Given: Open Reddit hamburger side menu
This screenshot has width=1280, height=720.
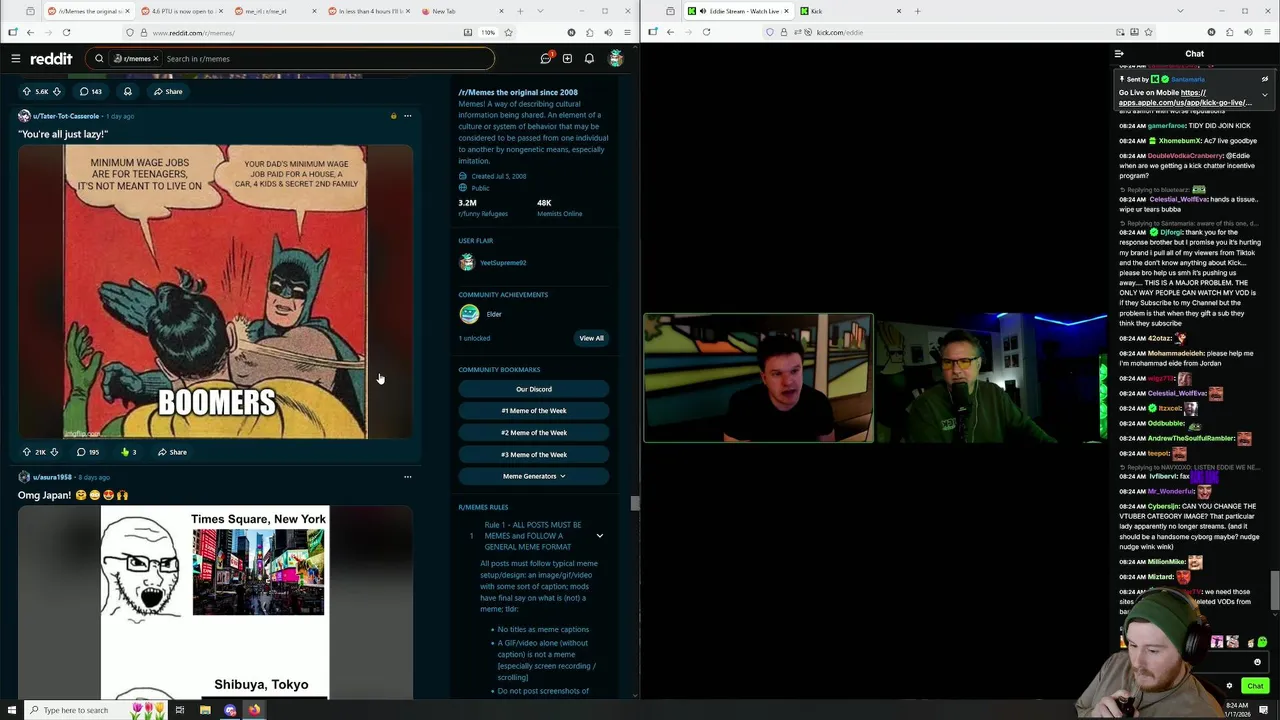Looking at the screenshot, I should point(15,59).
